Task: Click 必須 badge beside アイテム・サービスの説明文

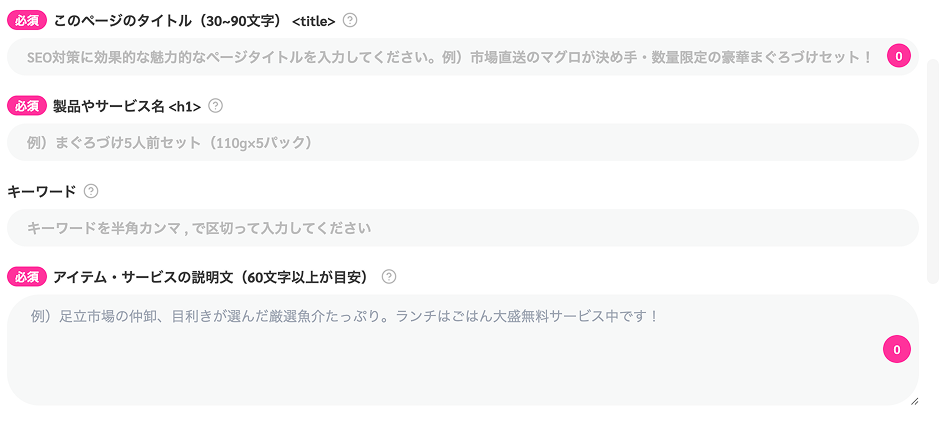Action: coord(26,276)
